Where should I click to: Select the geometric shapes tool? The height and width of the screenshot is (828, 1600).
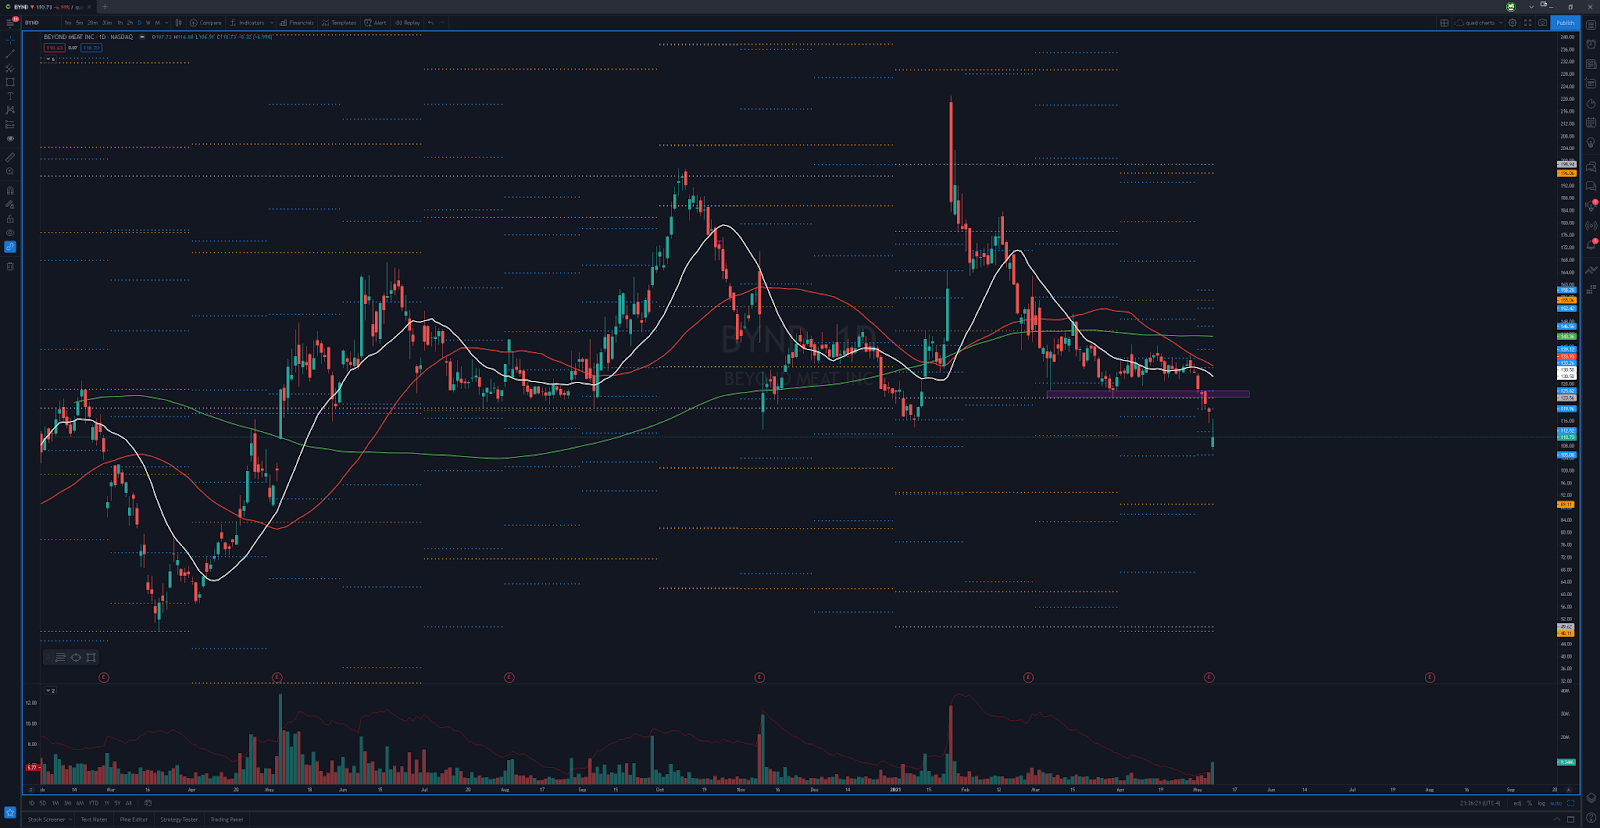coord(10,82)
